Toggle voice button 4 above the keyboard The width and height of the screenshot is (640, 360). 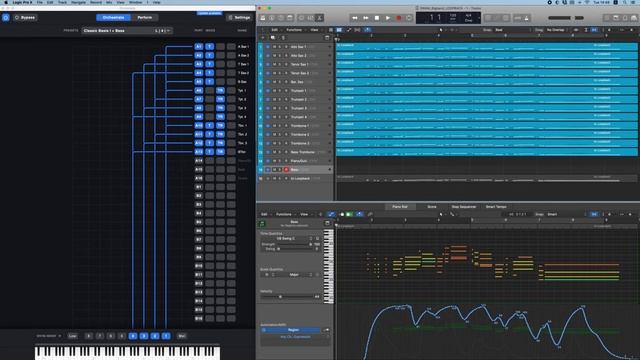[133, 336]
